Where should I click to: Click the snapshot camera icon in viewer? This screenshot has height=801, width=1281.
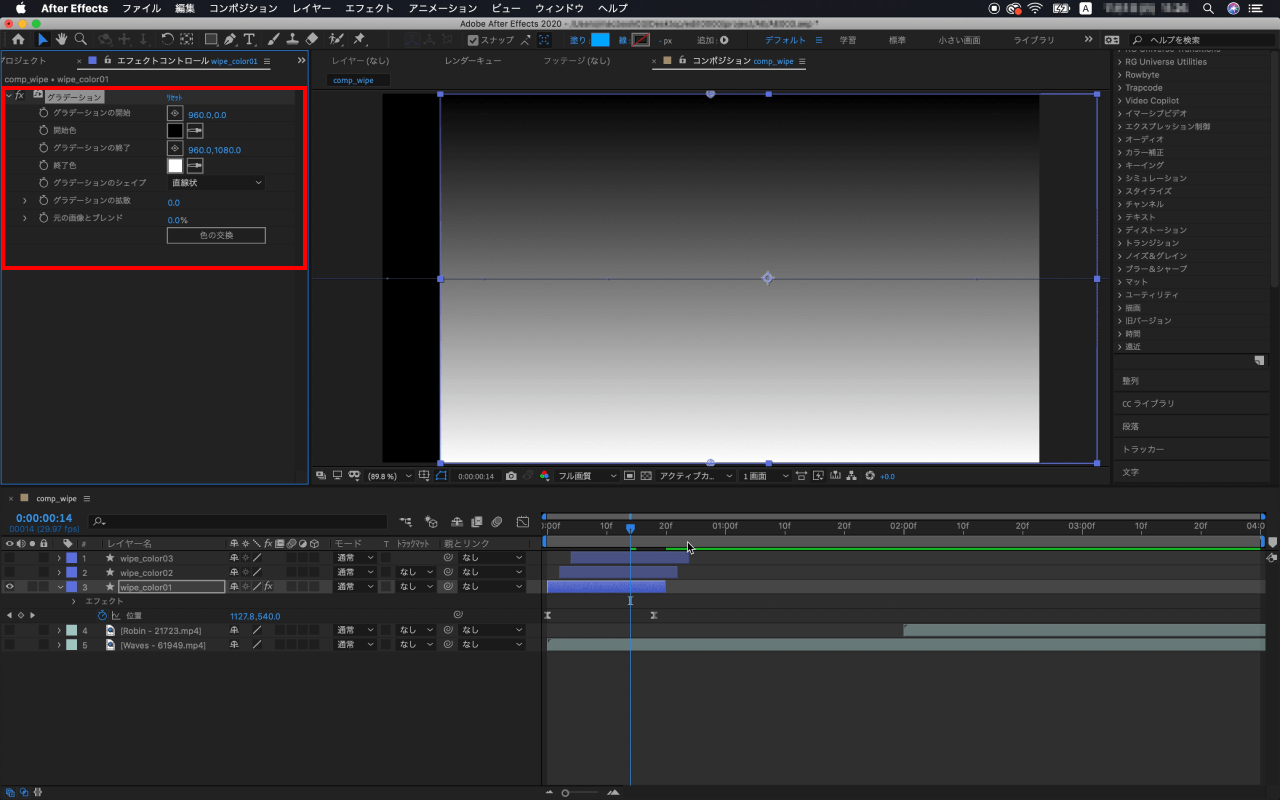pos(511,476)
